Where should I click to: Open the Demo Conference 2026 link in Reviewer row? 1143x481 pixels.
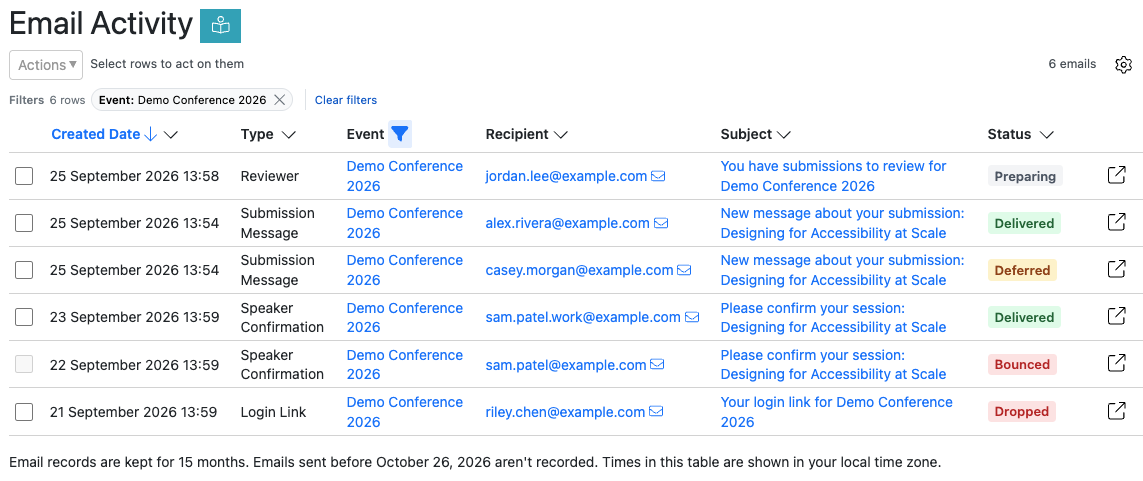click(x=405, y=176)
